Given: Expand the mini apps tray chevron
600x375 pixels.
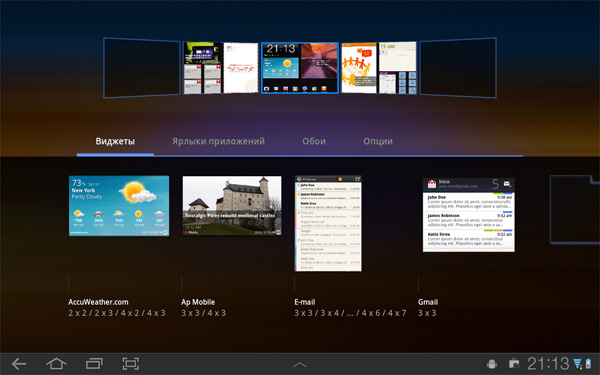Looking at the screenshot, I should coord(300,365).
